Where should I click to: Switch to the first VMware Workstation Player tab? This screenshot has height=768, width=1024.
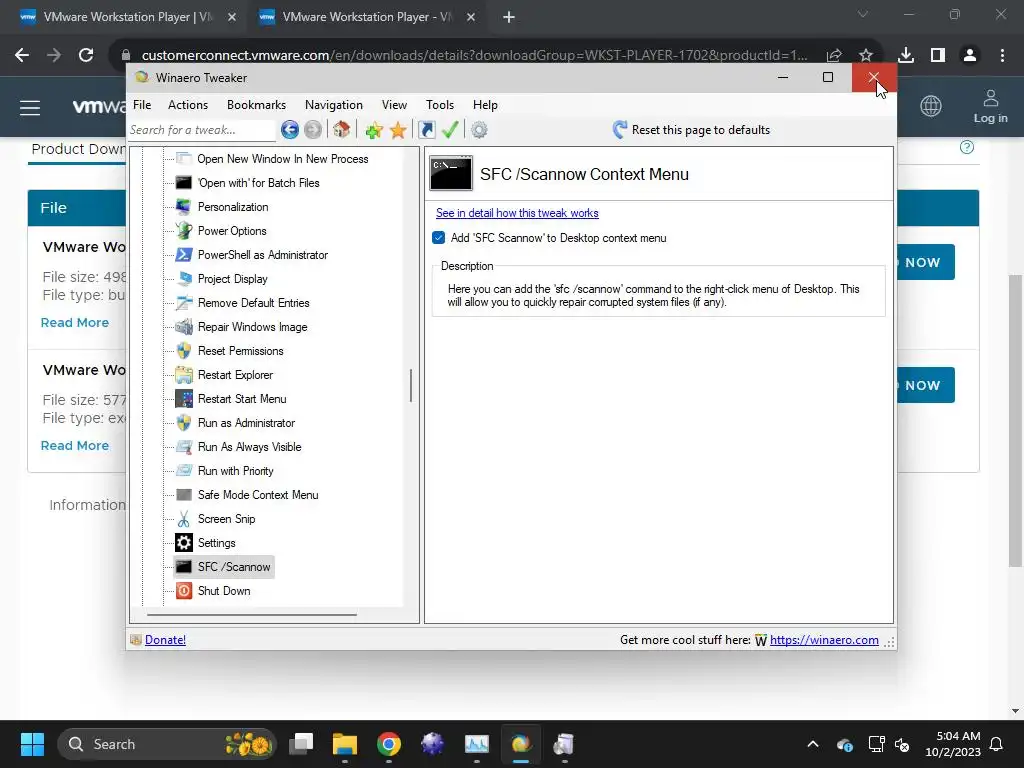click(x=127, y=17)
